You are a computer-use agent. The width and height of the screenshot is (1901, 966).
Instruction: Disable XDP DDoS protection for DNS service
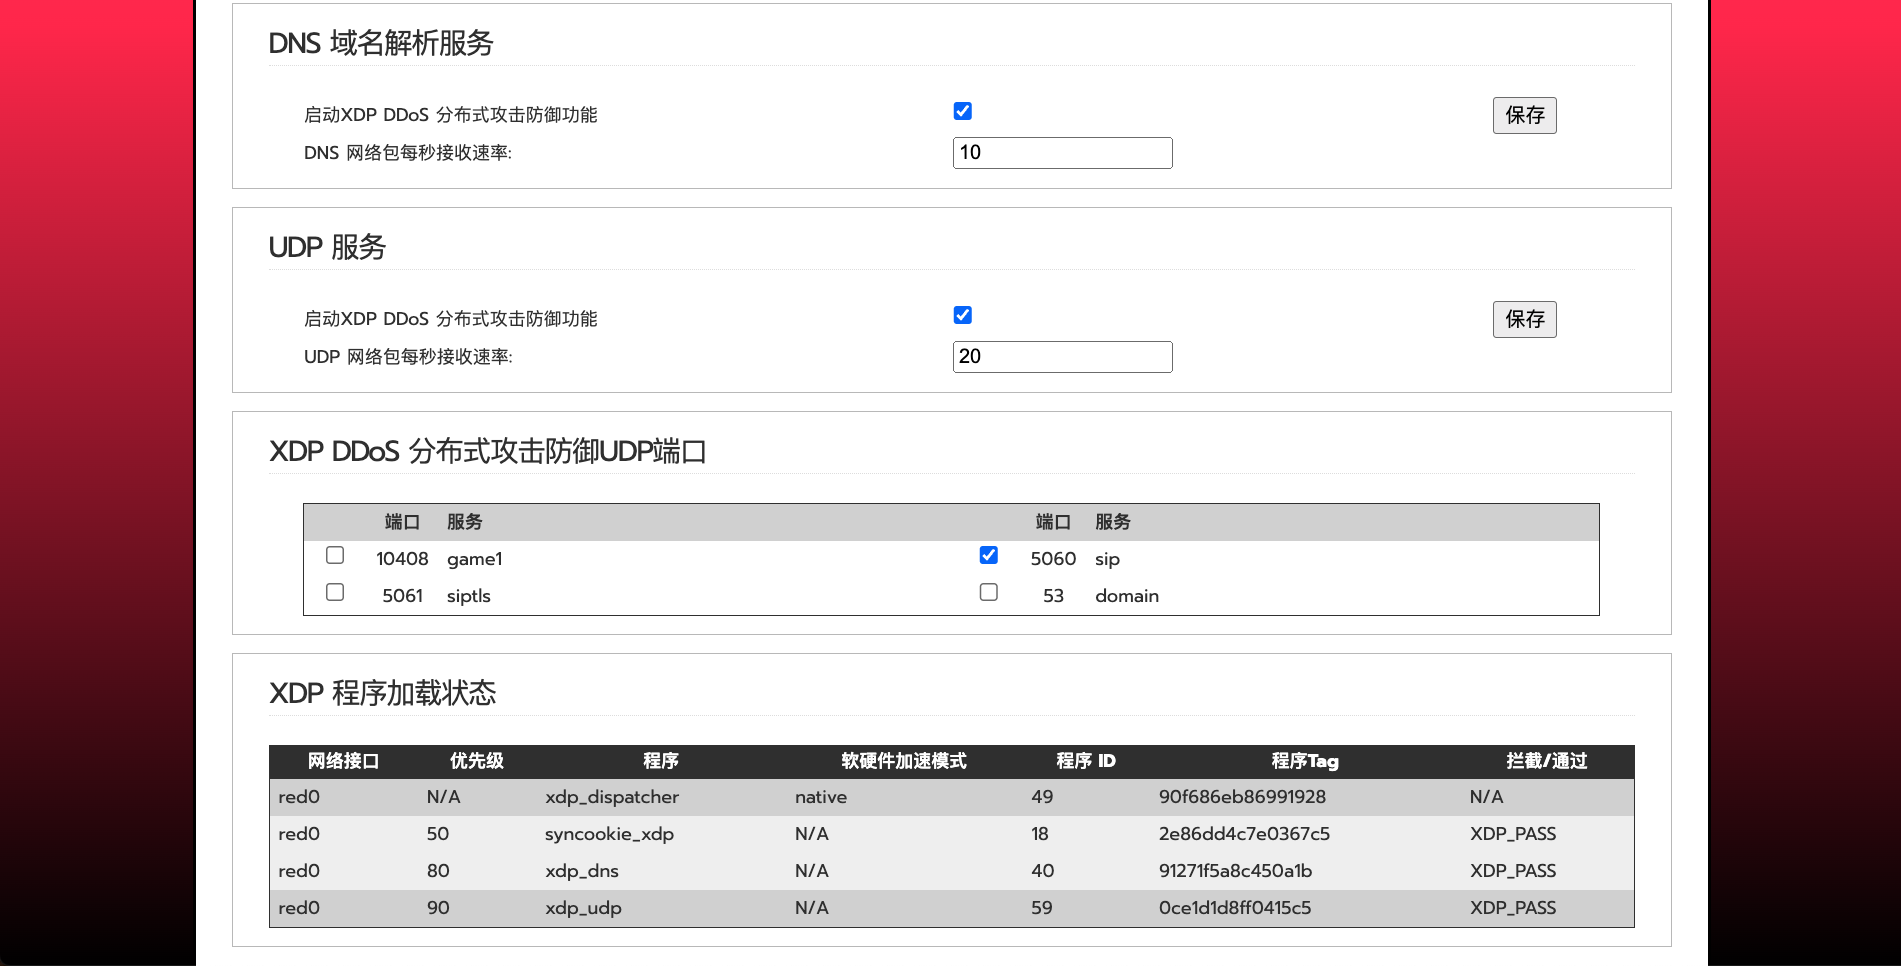point(962,111)
